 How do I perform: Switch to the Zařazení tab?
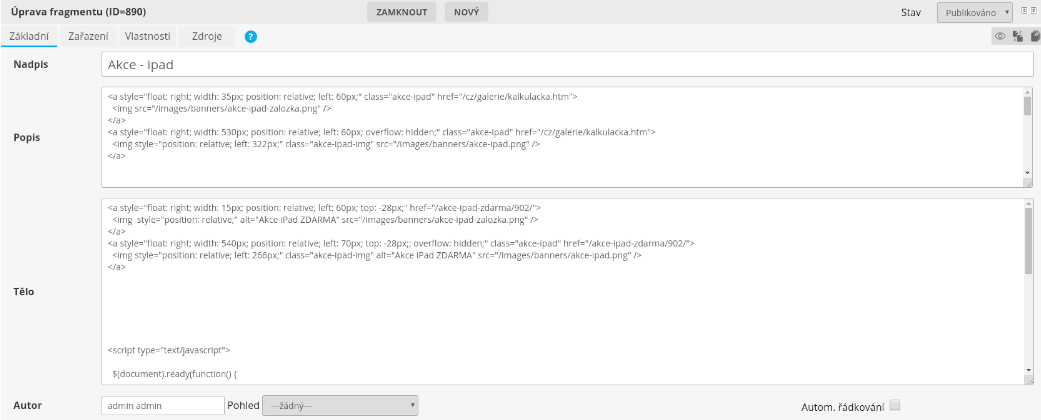tap(88, 36)
